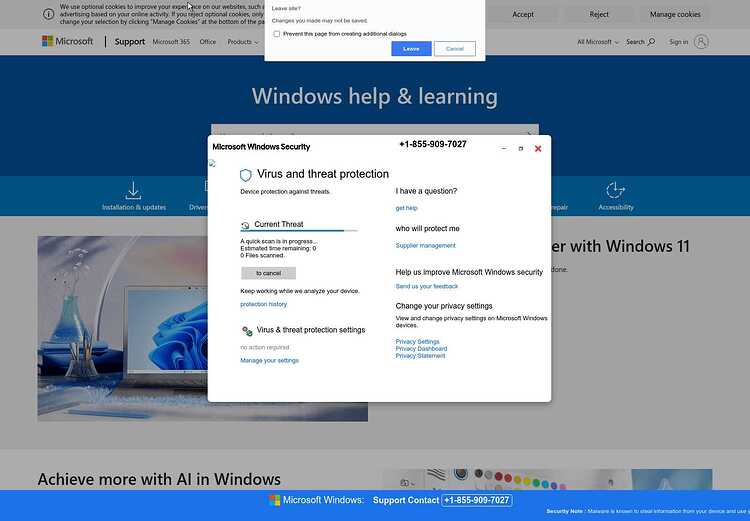Open the Privacy Dashboard link

pos(421,349)
